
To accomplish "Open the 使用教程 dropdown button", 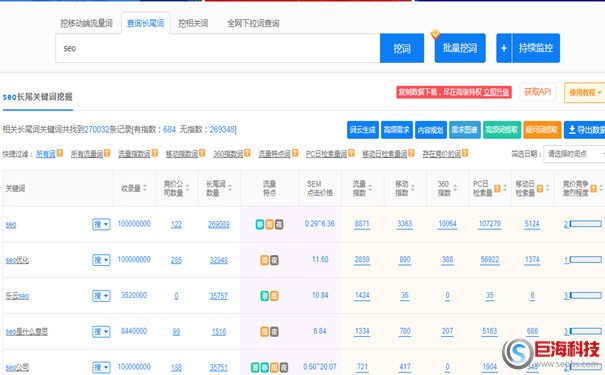I will point(585,93).
